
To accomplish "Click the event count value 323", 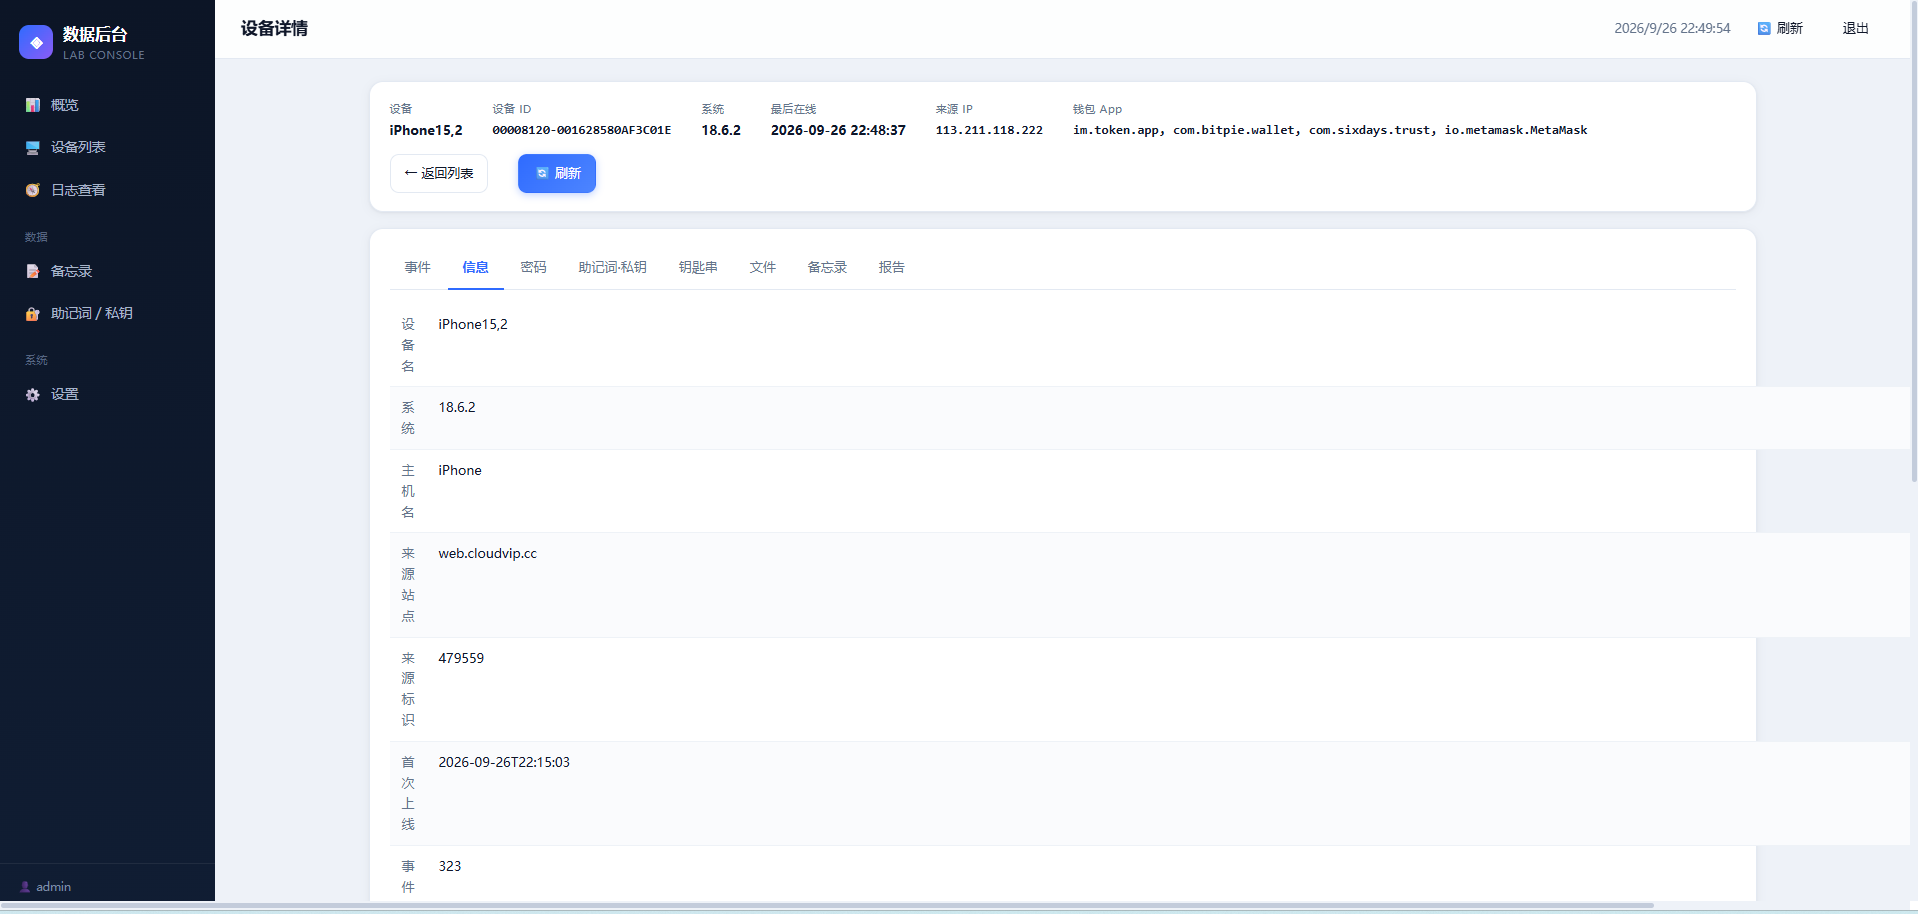I will [x=450, y=866].
